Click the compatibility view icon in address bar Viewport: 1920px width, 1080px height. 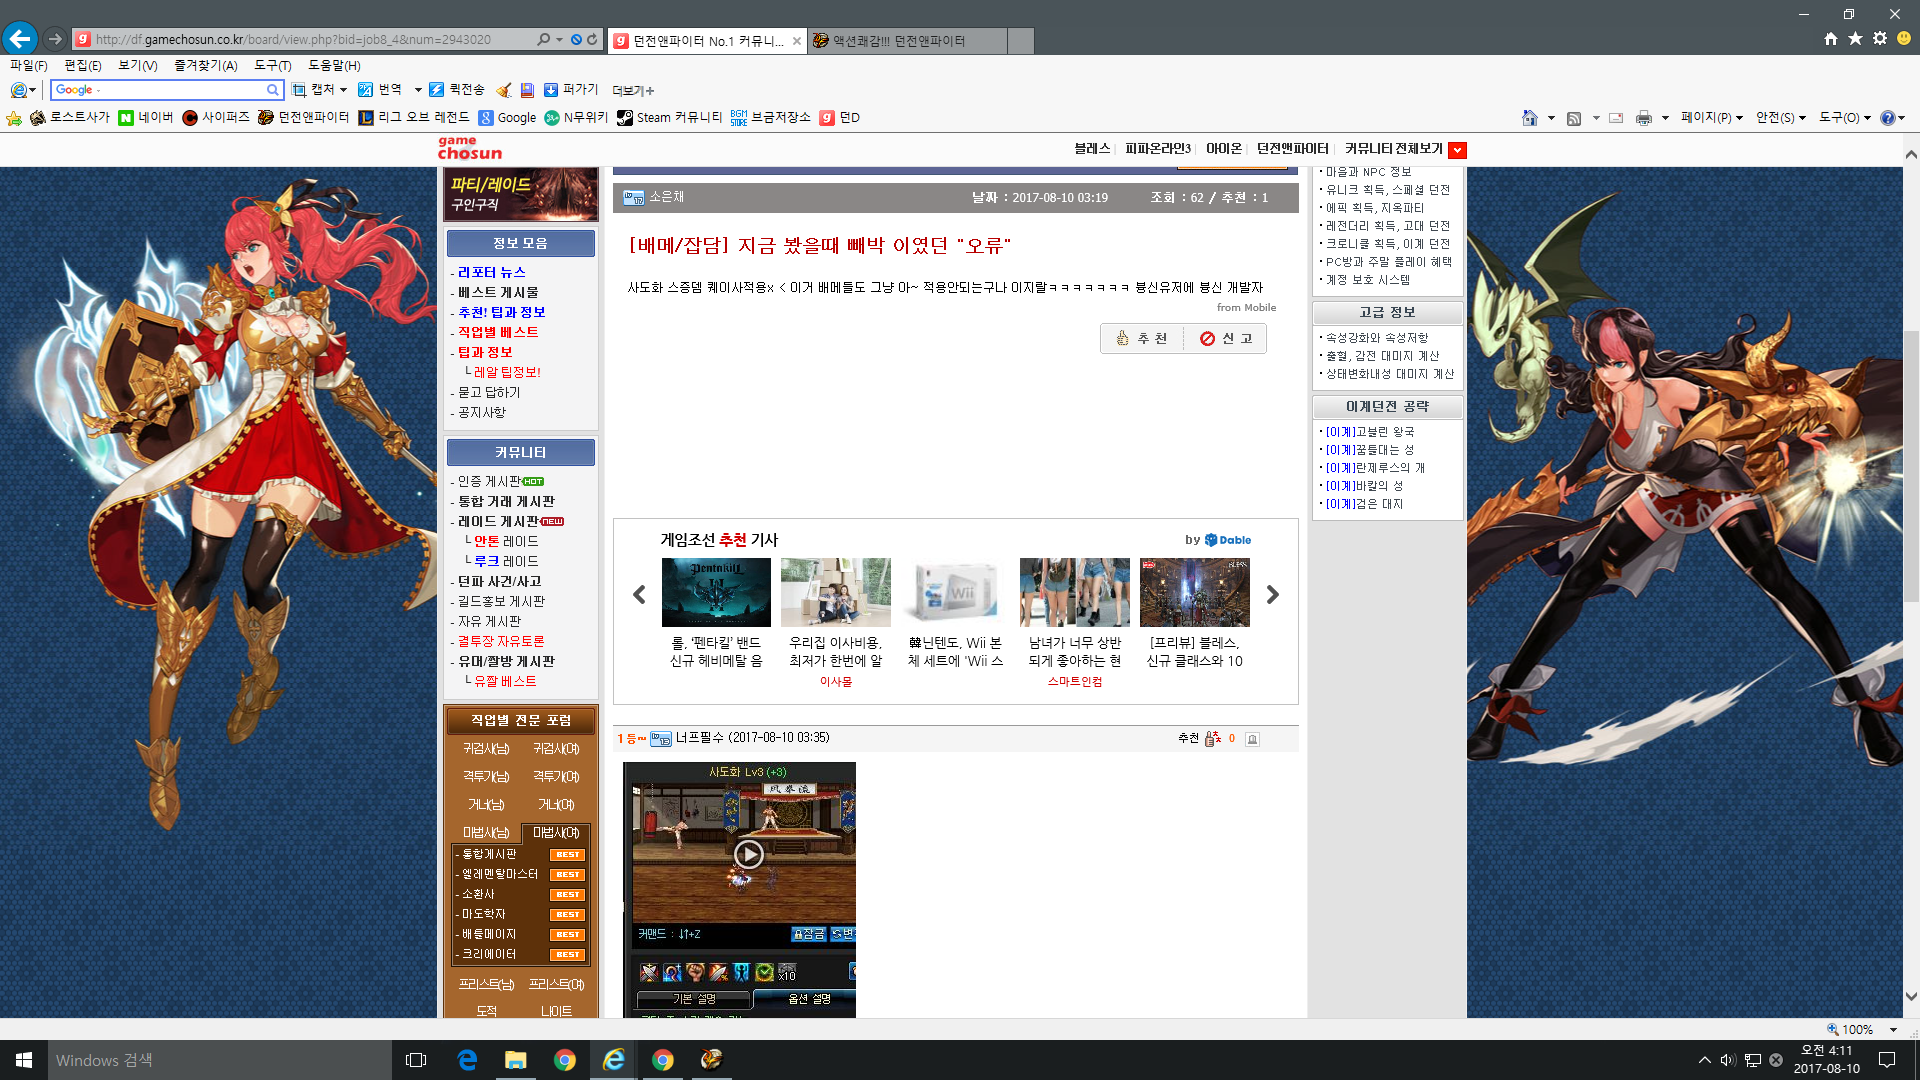(x=576, y=40)
